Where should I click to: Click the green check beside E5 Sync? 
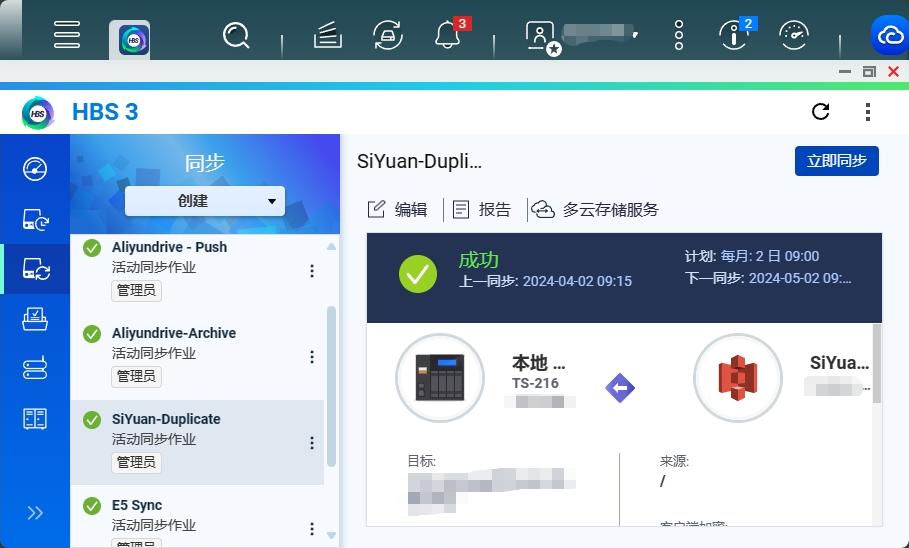tap(92, 506)
